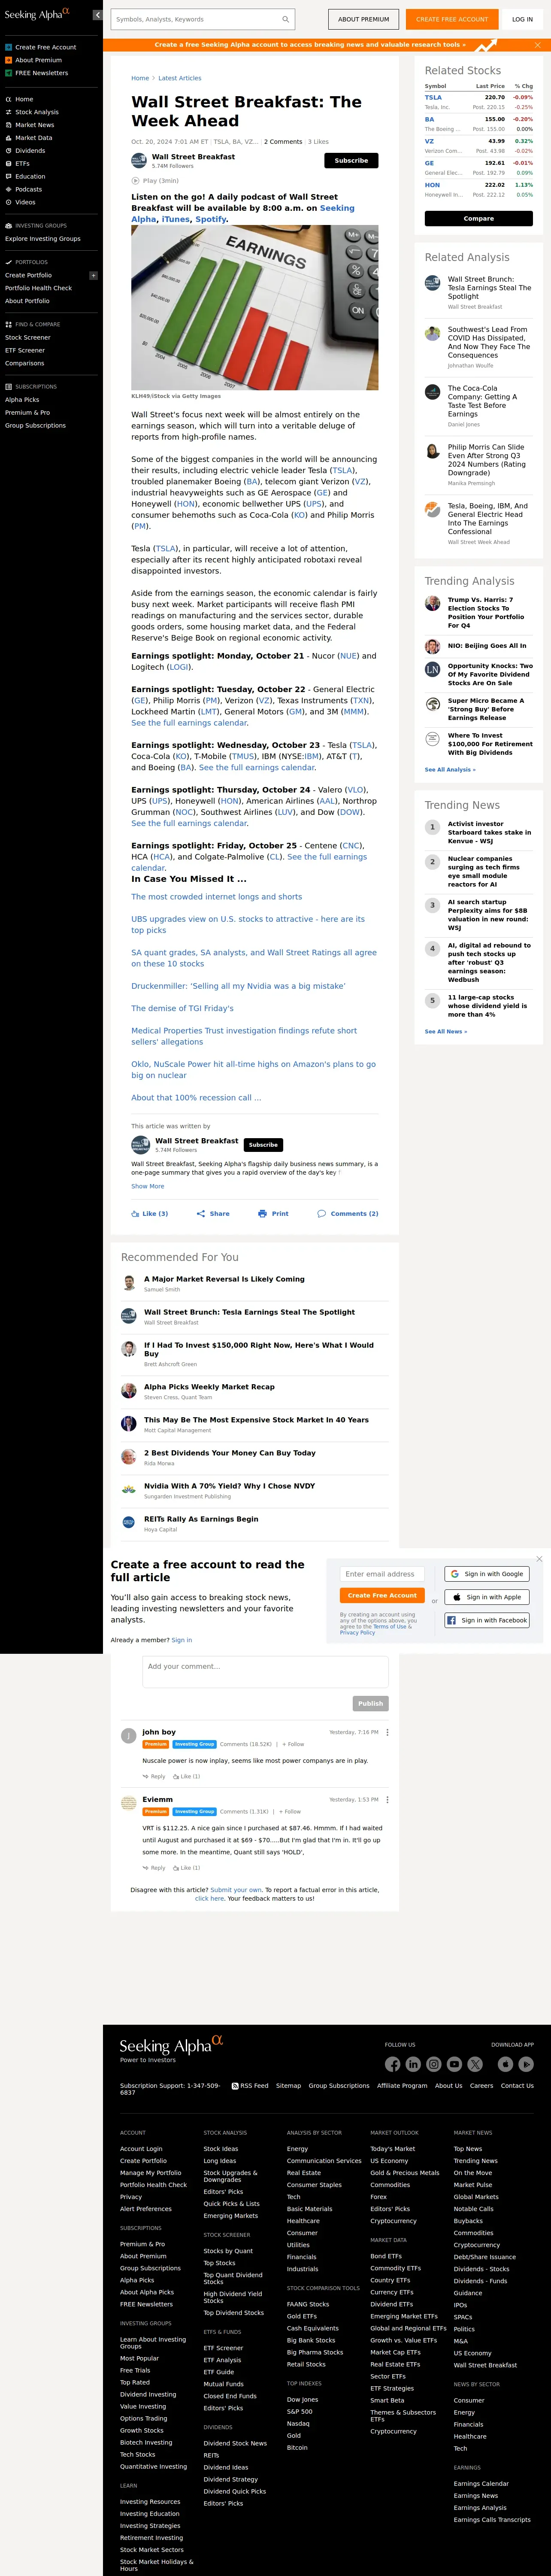The width and height of the screenshot is (551, 2576).
Task: Open 'The demise of TGI Friday's' link
Action: [x=182, y=1008]
